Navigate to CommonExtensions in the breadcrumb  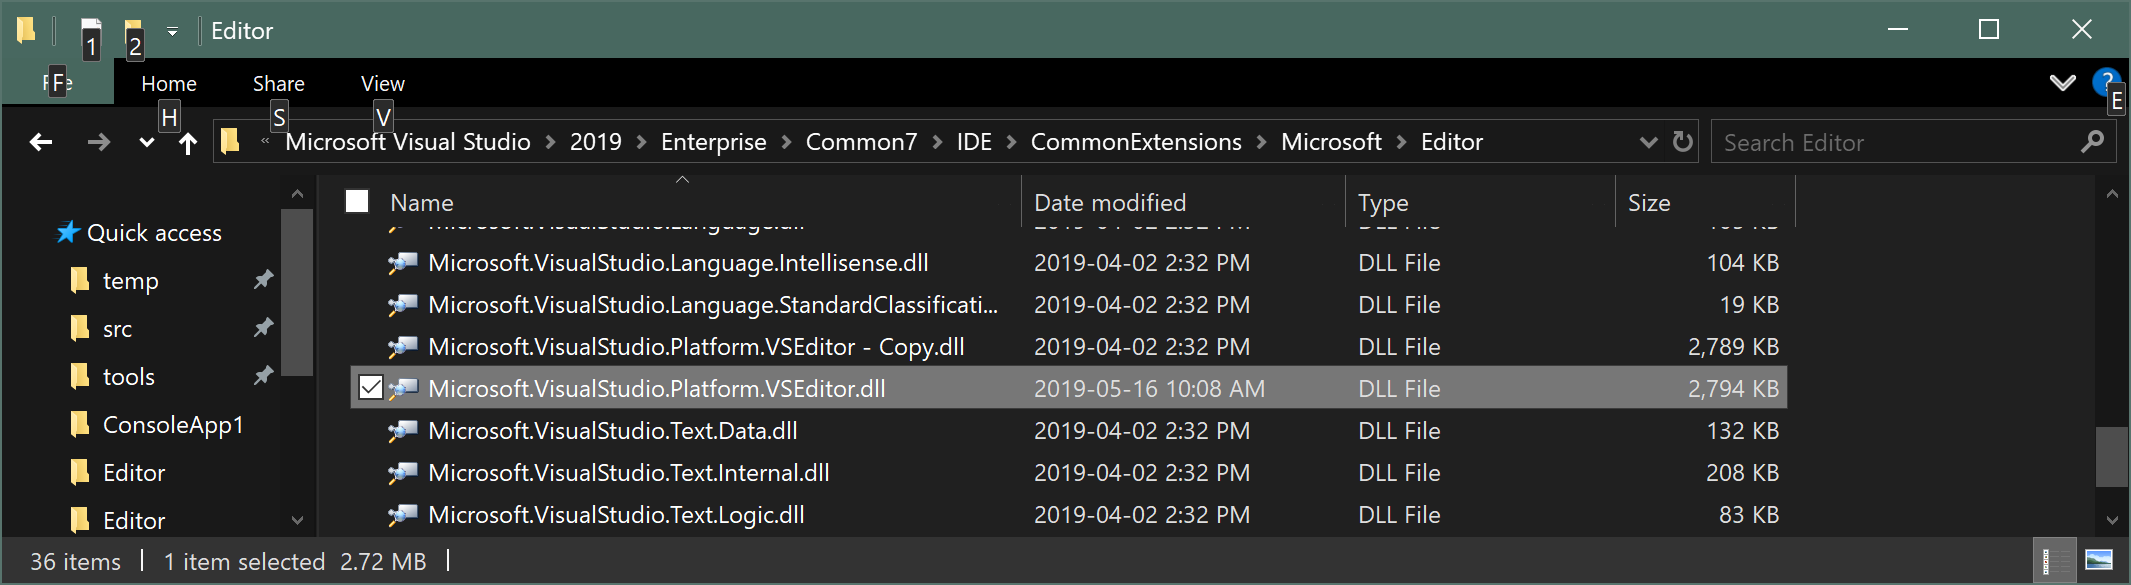[1136, 142]
